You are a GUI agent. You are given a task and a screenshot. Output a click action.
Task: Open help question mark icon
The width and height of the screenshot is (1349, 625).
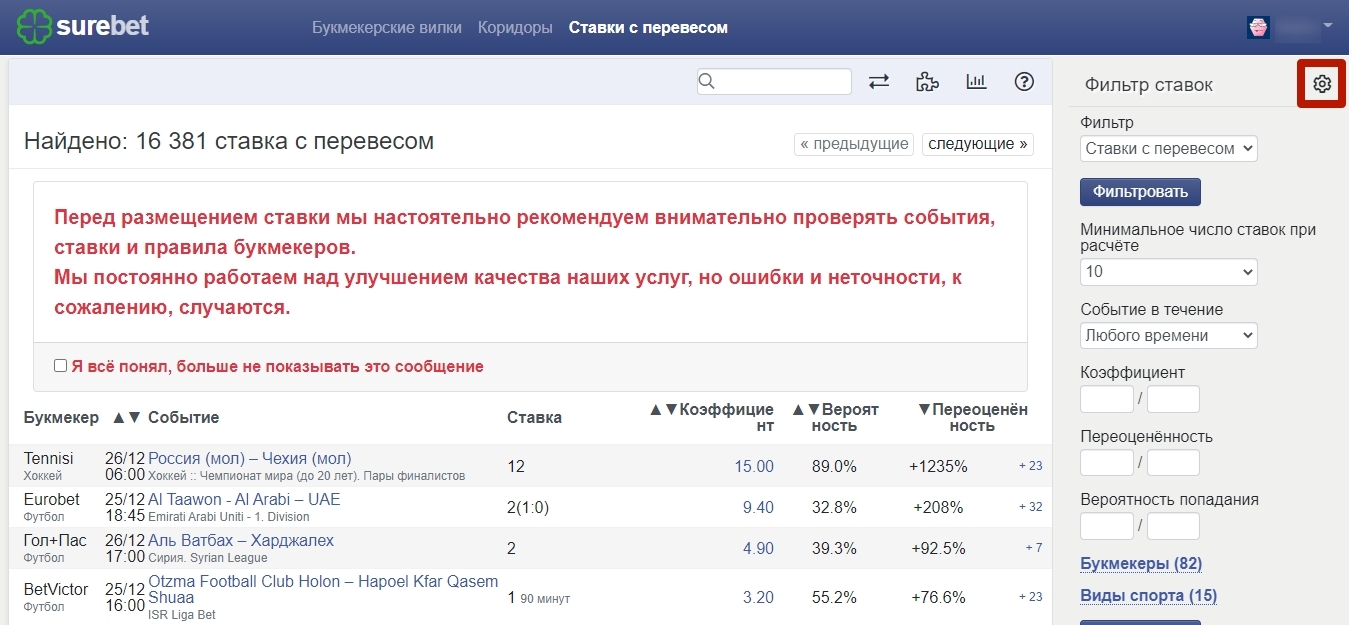[x=1024, y=82]
